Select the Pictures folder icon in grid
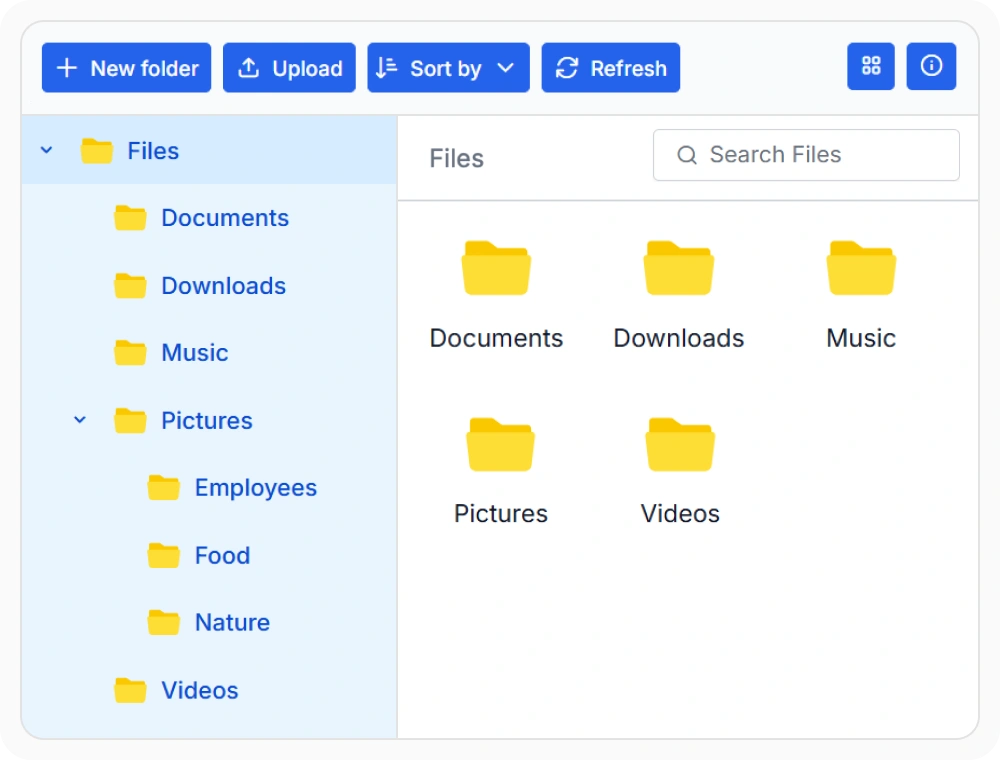This screenshot has width=1000, height=760. [x=501, y=444]
